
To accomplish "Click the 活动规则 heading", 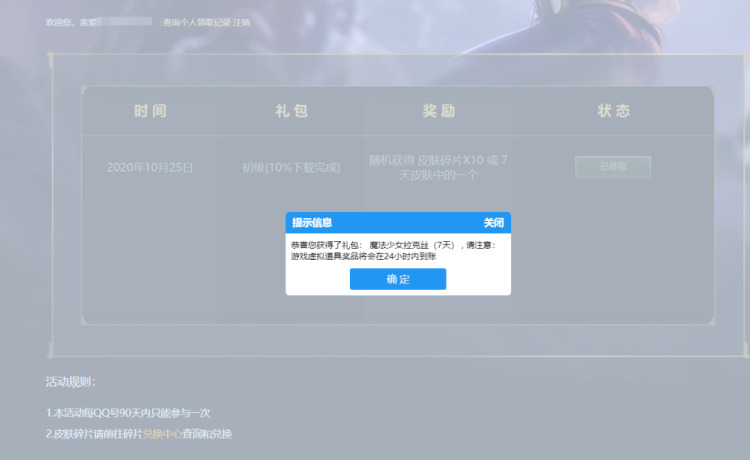I will [x=71, y=382].
